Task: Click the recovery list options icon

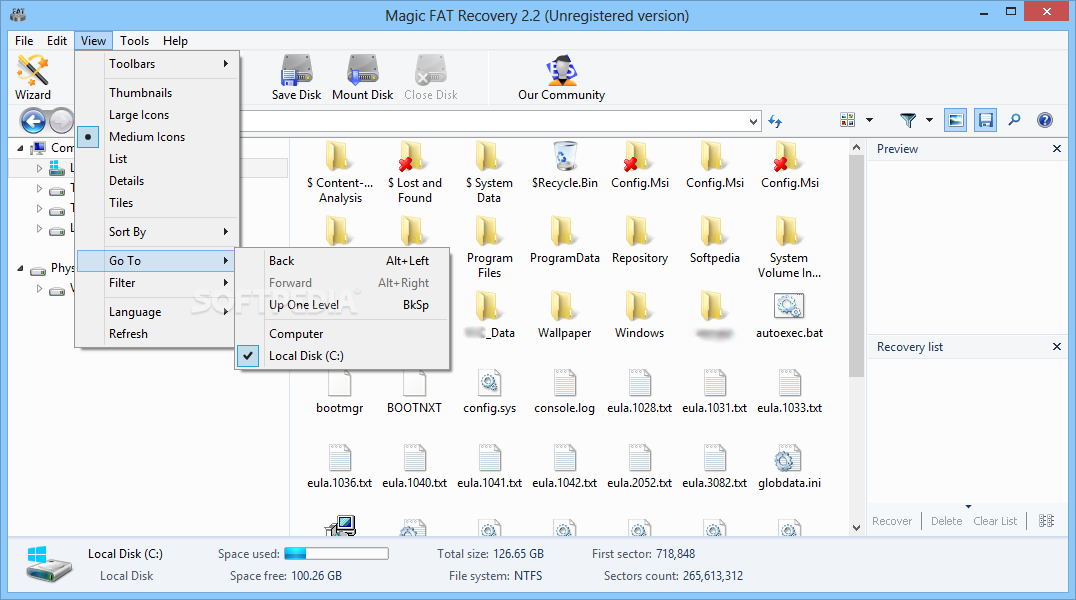Action: (1046, 521)
